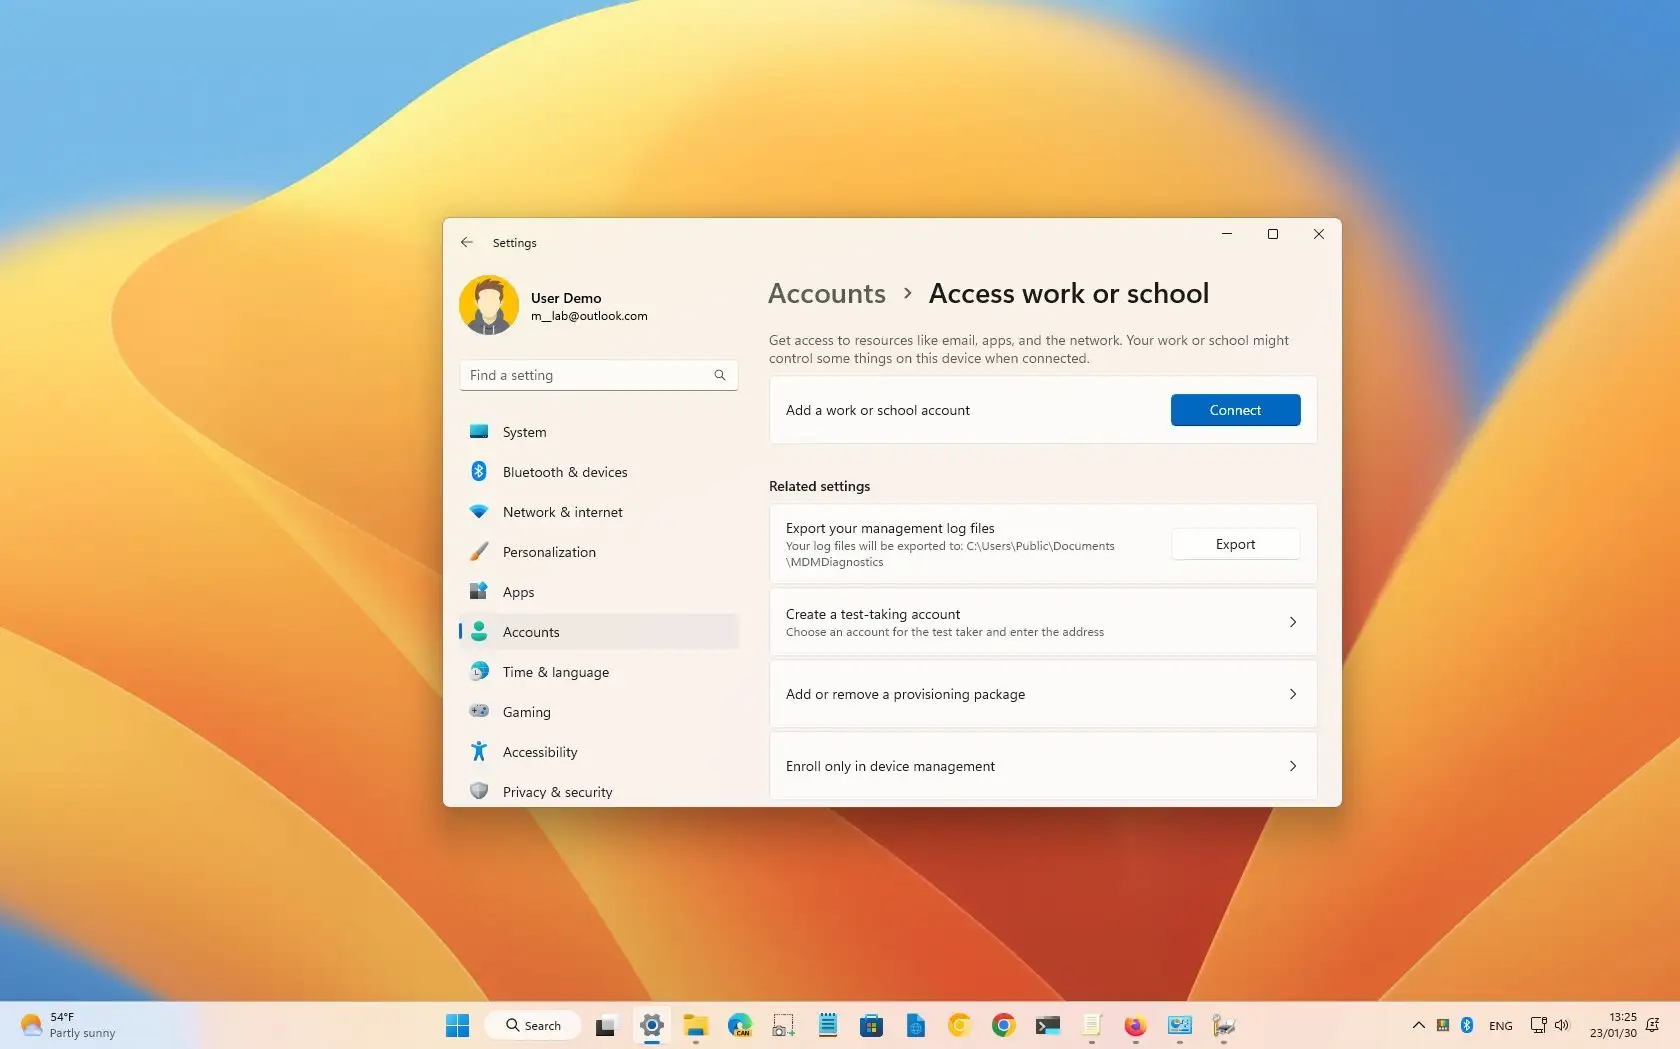Click the blue globe document taskbar icon

point(916,1025)
